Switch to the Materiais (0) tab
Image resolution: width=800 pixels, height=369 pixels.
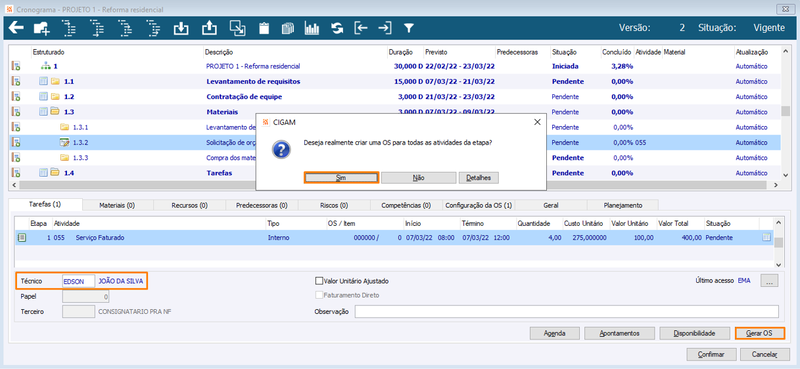point(117,205)
